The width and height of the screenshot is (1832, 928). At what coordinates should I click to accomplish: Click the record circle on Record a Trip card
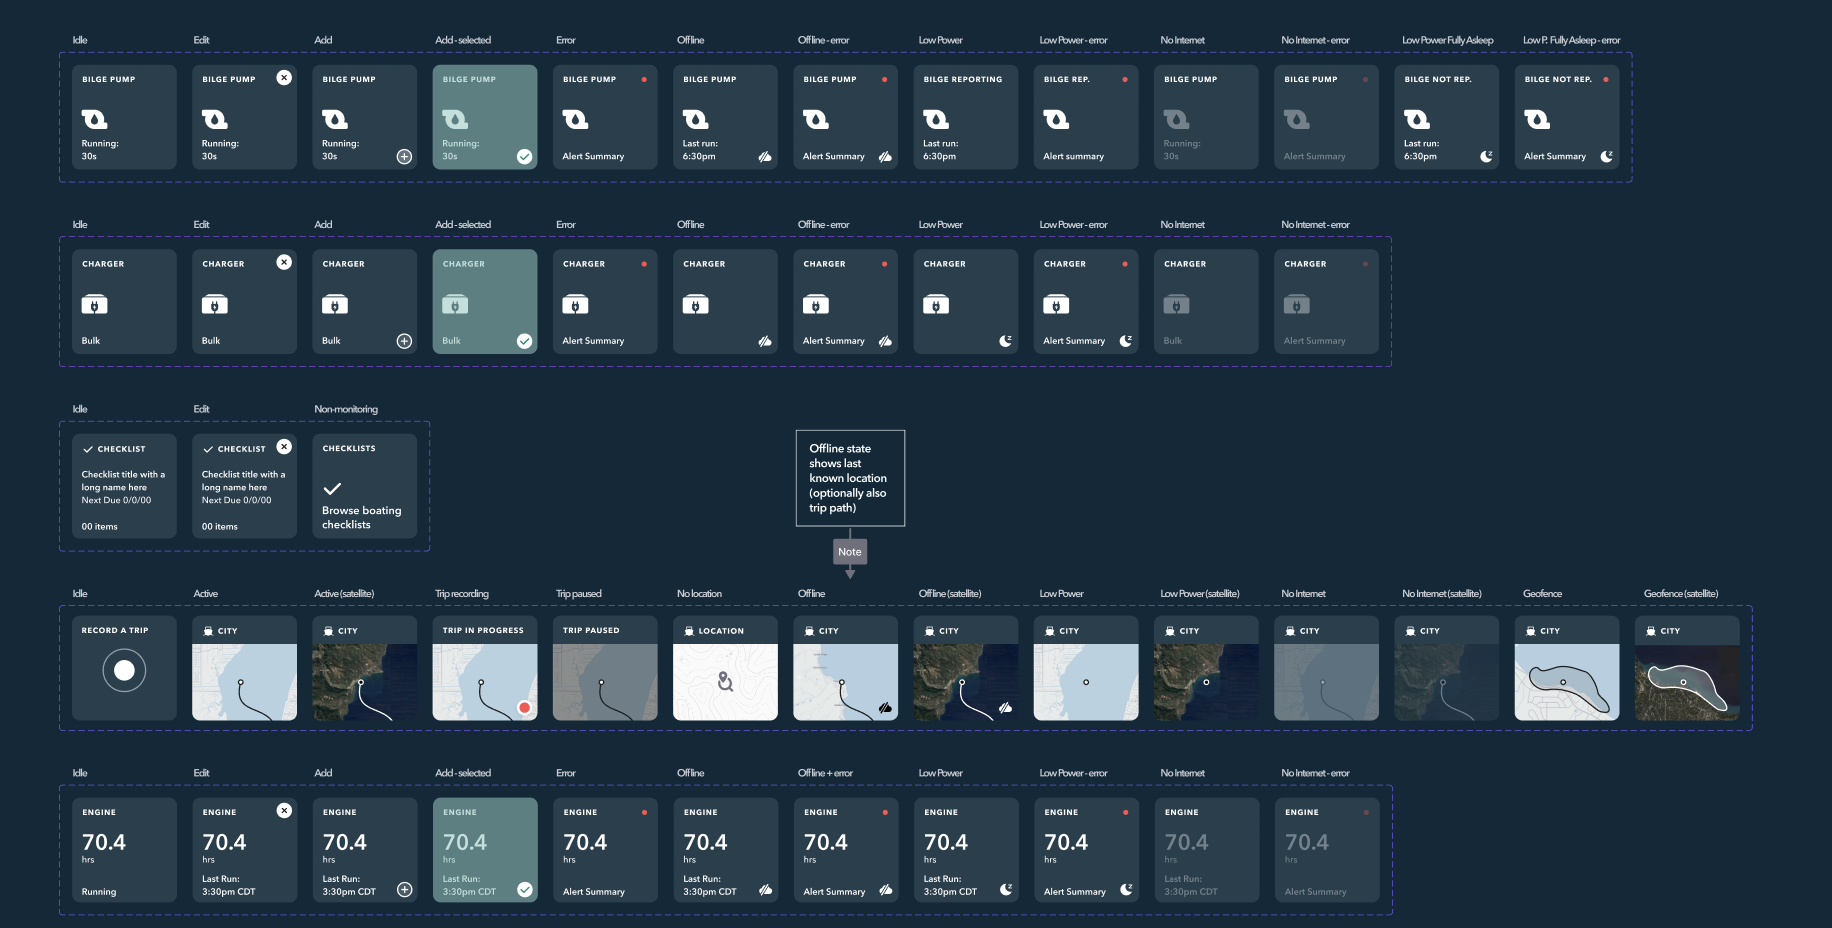[x=124, y=670]
